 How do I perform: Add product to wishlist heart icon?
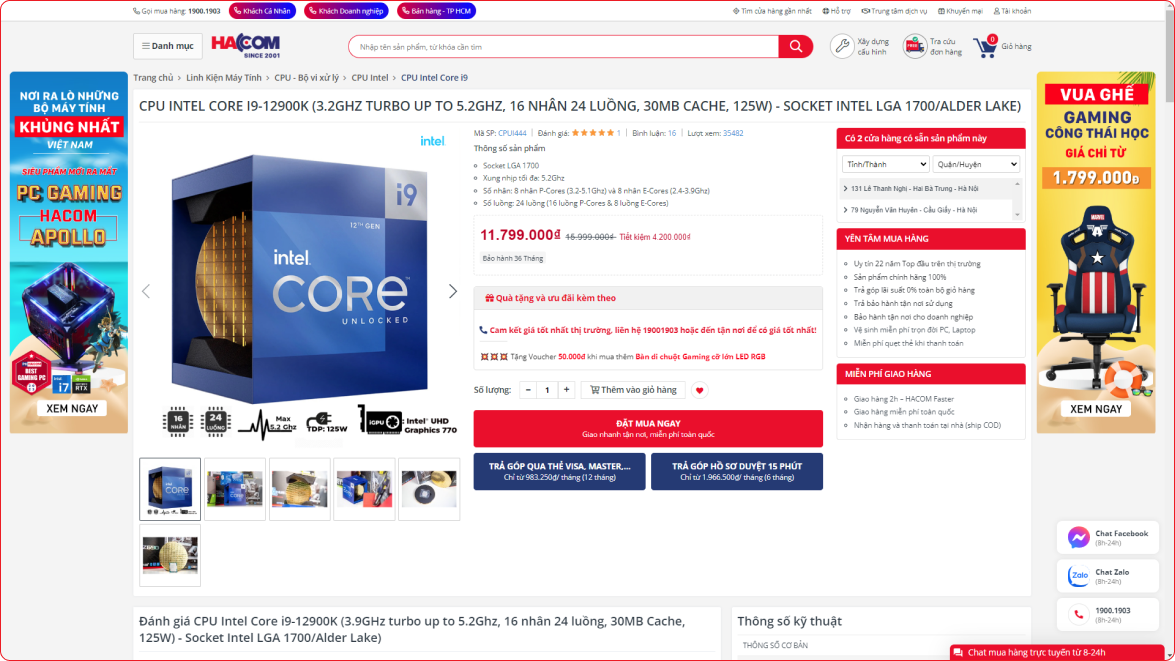[700, 390]
